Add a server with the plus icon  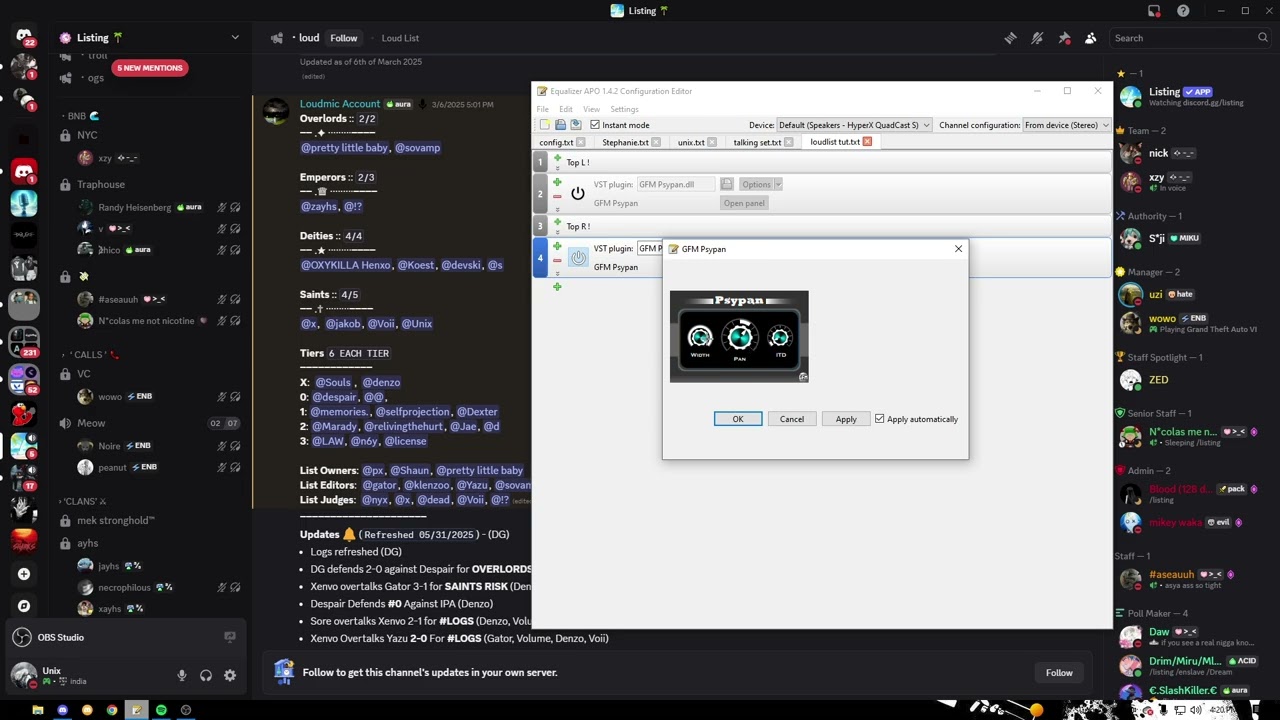pos(24,574)
